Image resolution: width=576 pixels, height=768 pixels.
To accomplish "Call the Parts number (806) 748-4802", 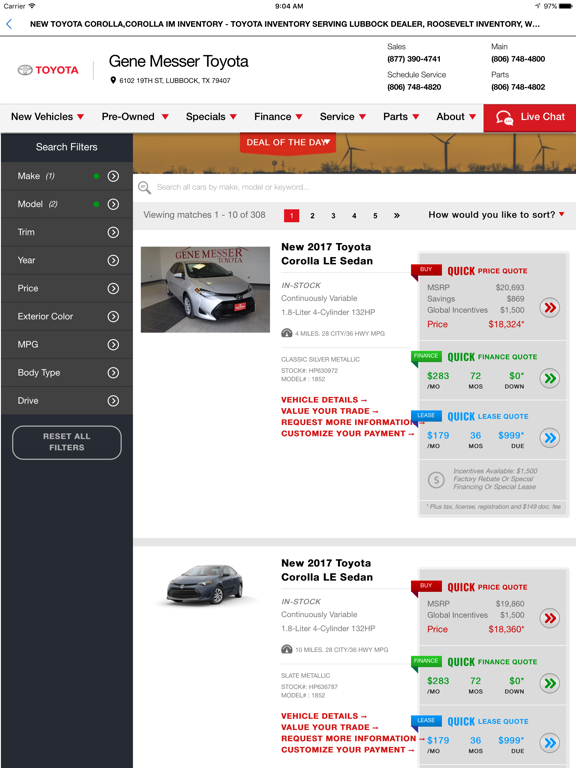I will (518, 87).
